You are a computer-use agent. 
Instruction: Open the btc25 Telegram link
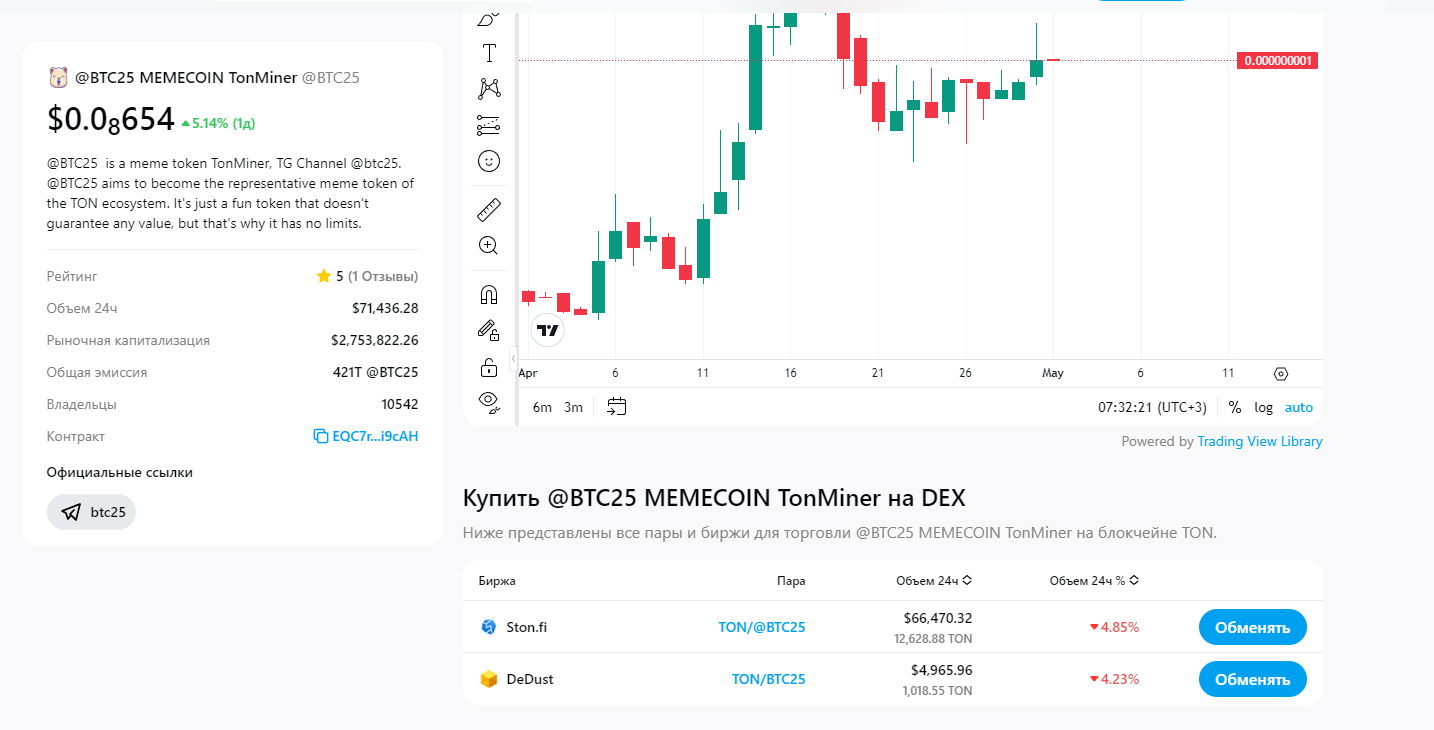[91, 512]
